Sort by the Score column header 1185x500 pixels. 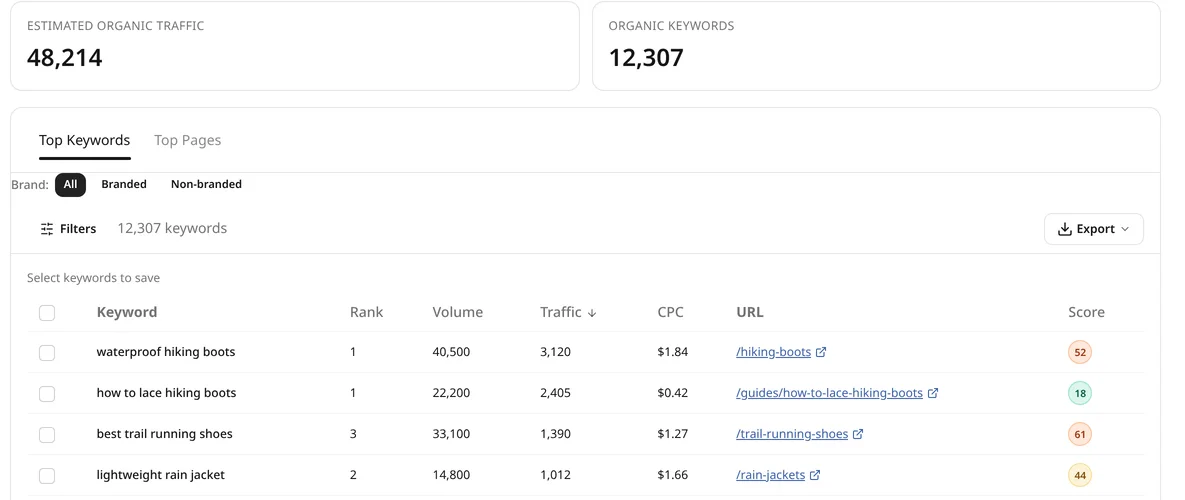coord(1086,313)
